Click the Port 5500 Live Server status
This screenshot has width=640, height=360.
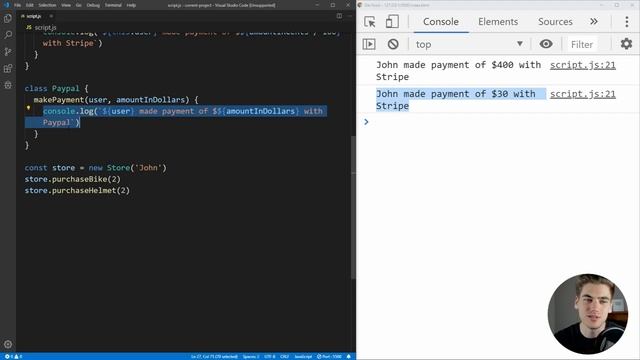point(329,356)
